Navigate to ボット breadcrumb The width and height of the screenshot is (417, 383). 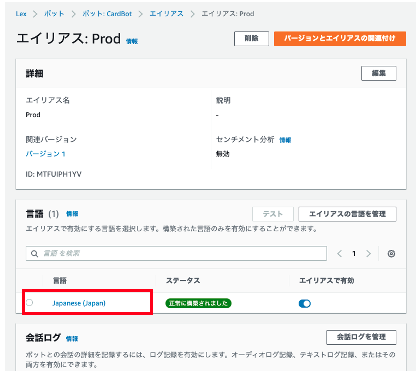[54, 14]
